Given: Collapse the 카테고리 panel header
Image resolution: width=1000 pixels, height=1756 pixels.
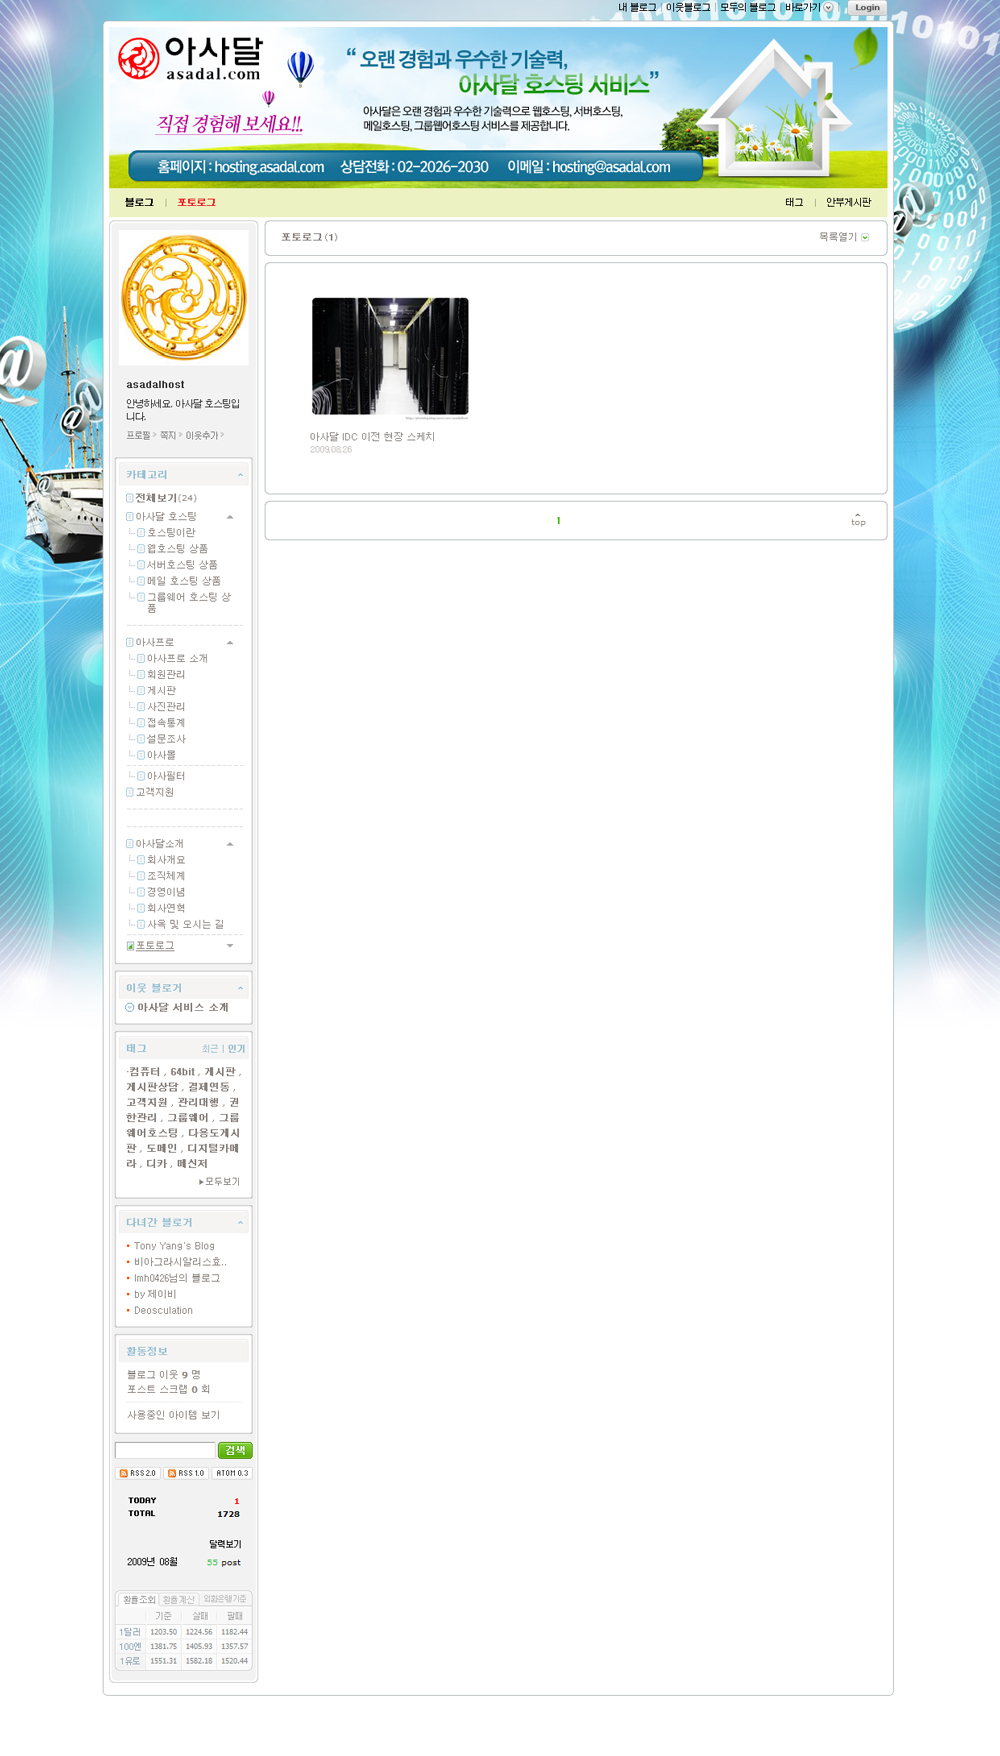Looking at the screenshot, I should (x=240, y=475).
